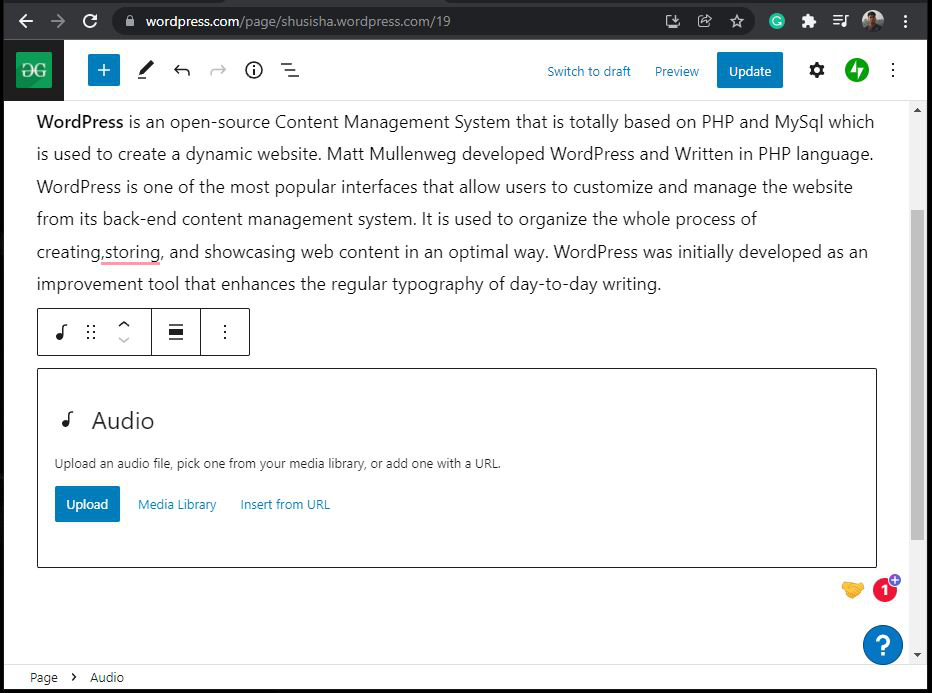Click the scrollbar down arrow
The image size is (932, 693).
point(917,655)
